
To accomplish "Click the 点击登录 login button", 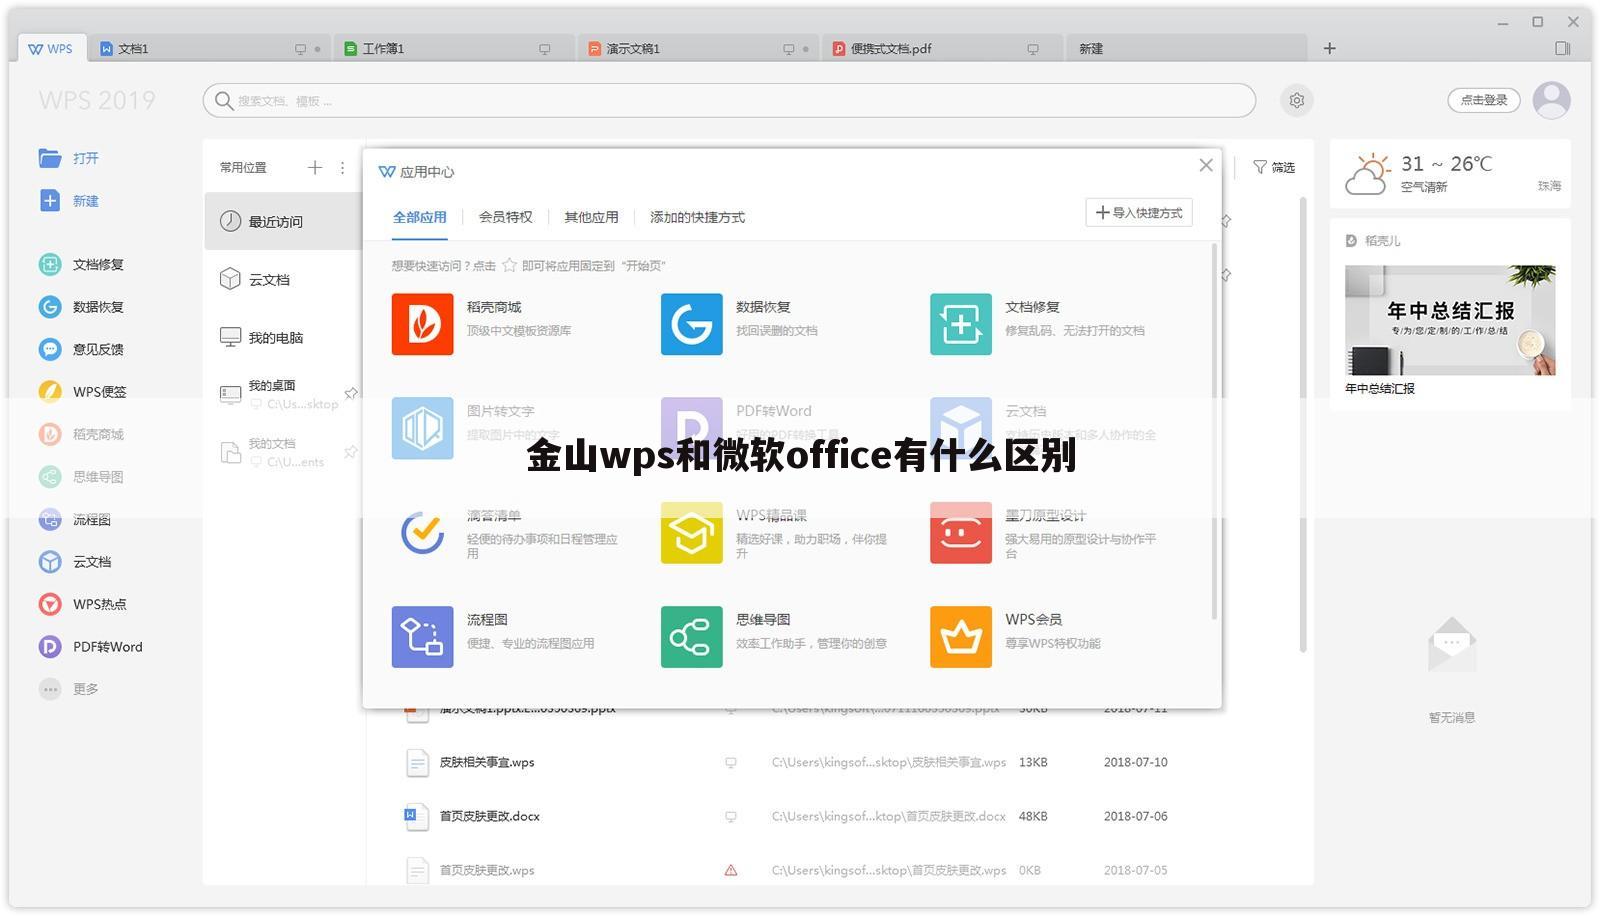I will click(x=1484, y=100).
